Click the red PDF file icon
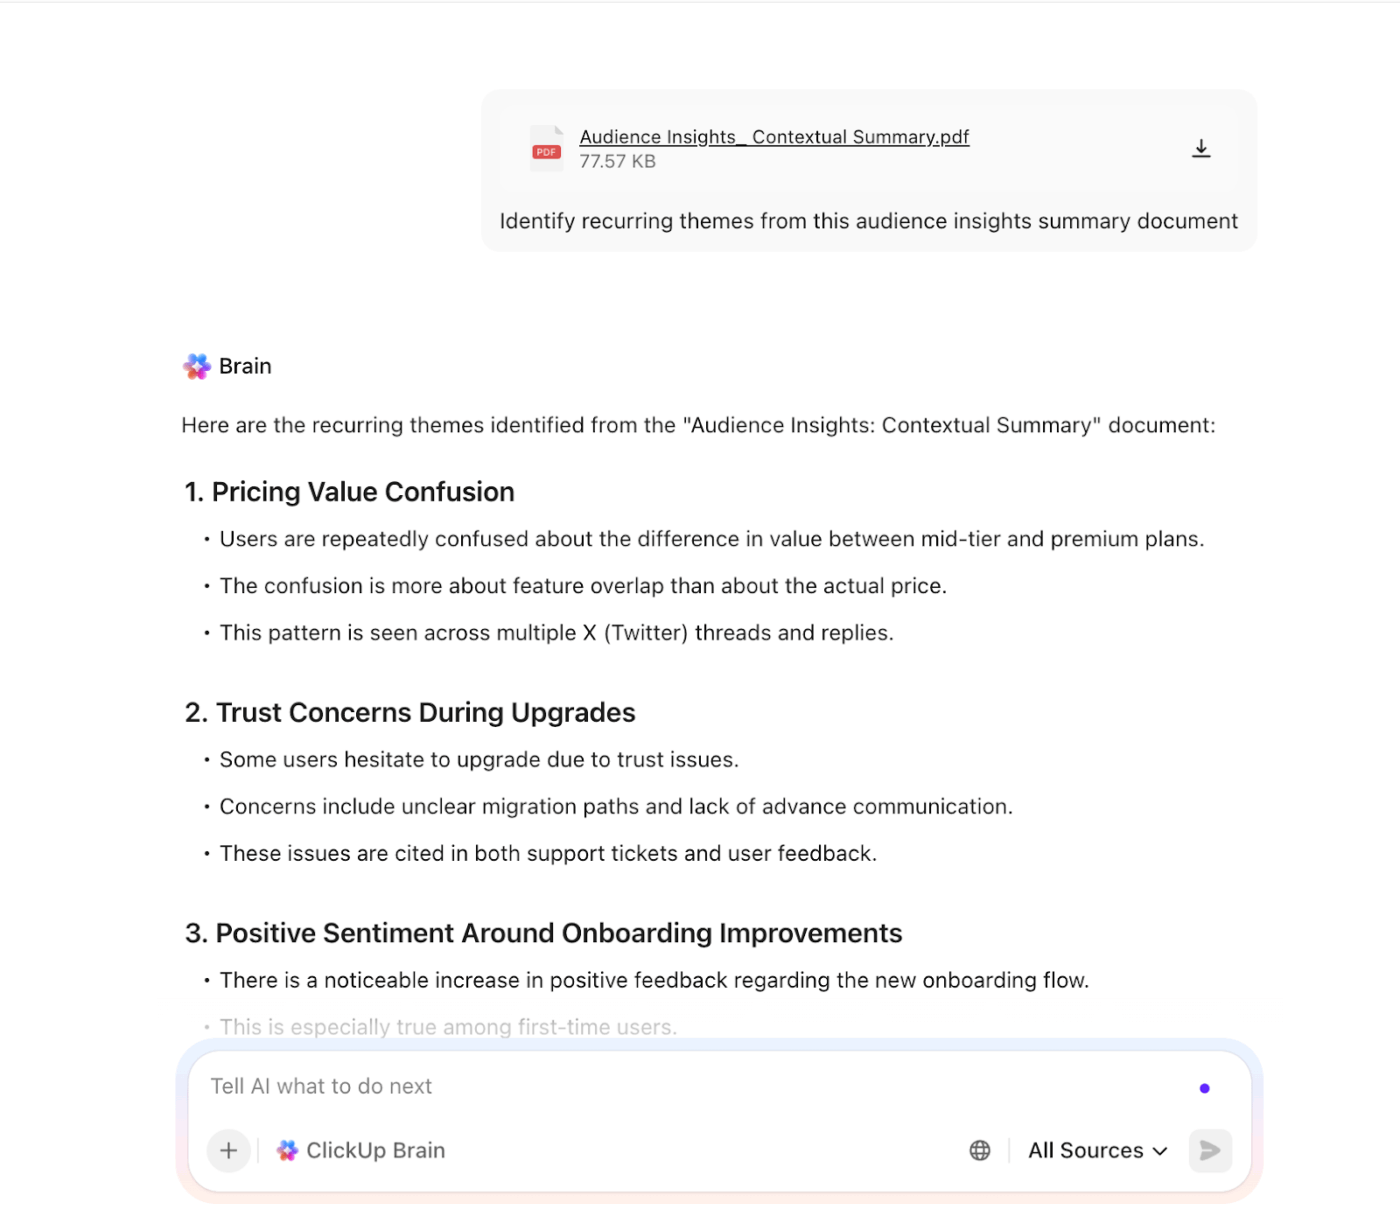Image resolution: width=1400 pixels, height=1223 pixels. (546, 148)
